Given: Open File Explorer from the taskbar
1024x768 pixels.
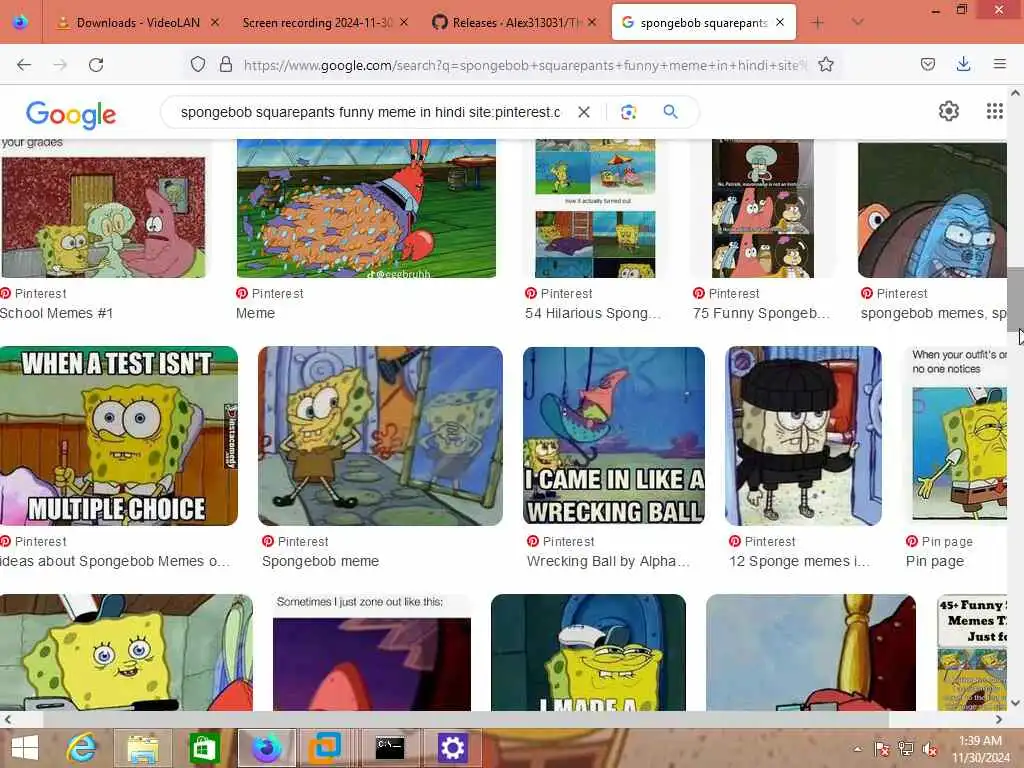Looking at the screenshot, I should (x=143, y=748).
